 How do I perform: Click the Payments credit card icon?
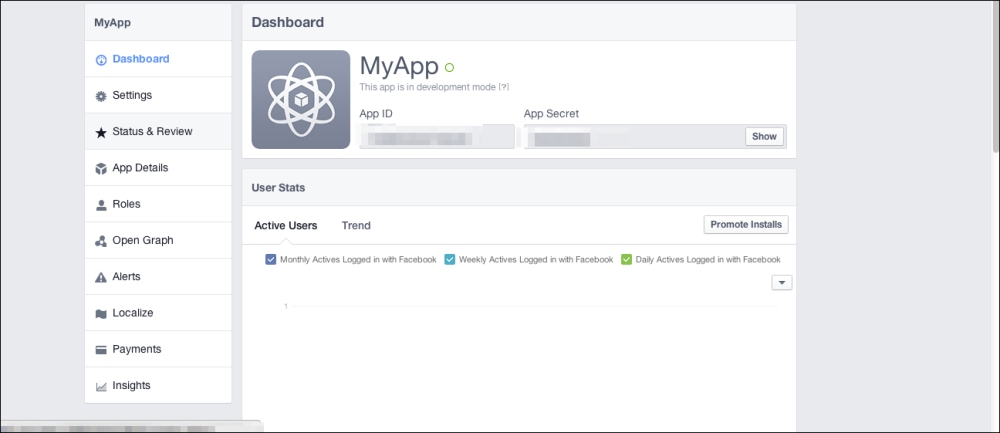101,350
